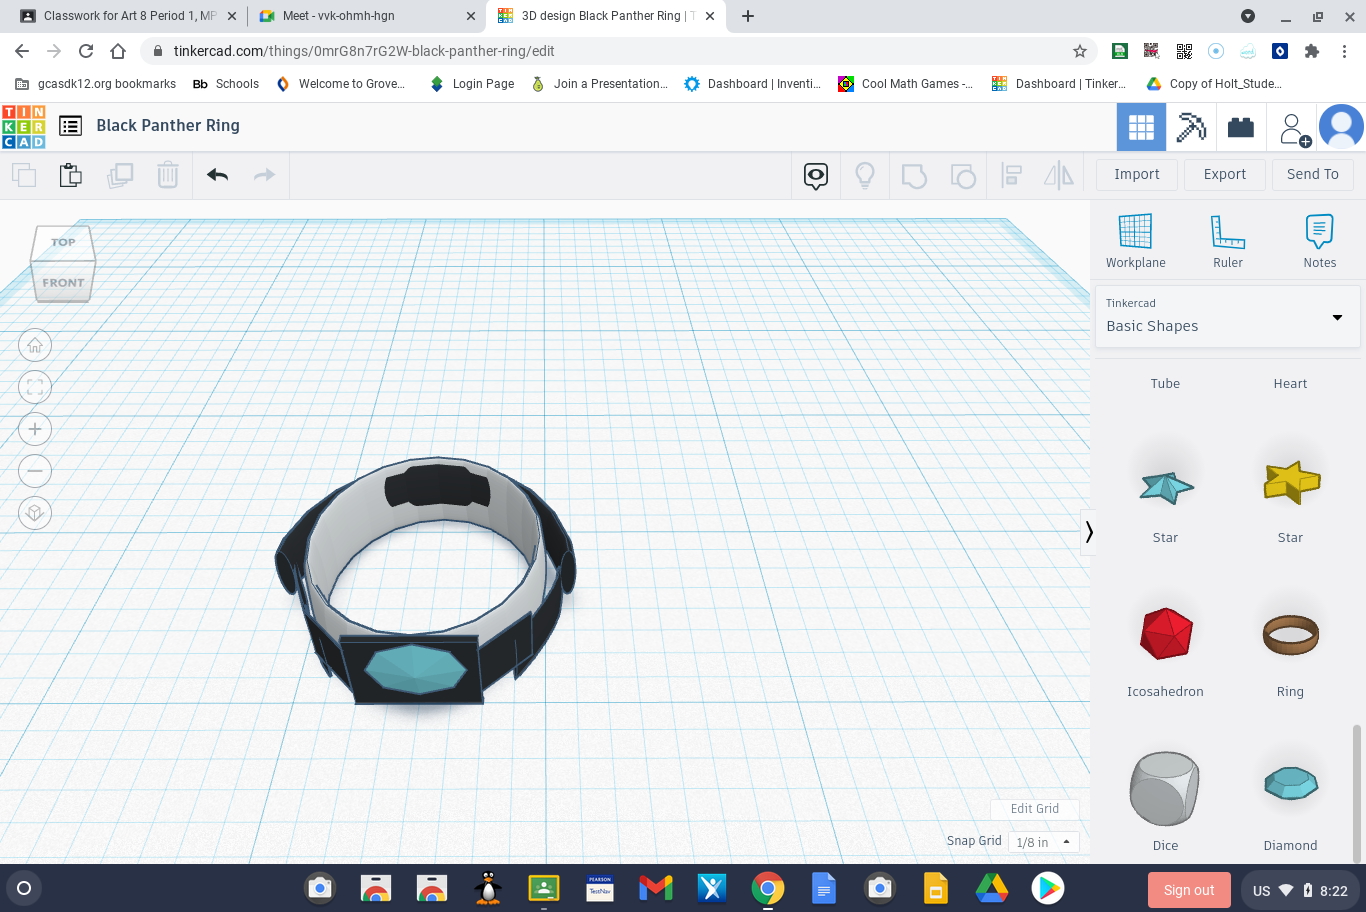Toggle orthographic perspective view cube button

[35, 513]
